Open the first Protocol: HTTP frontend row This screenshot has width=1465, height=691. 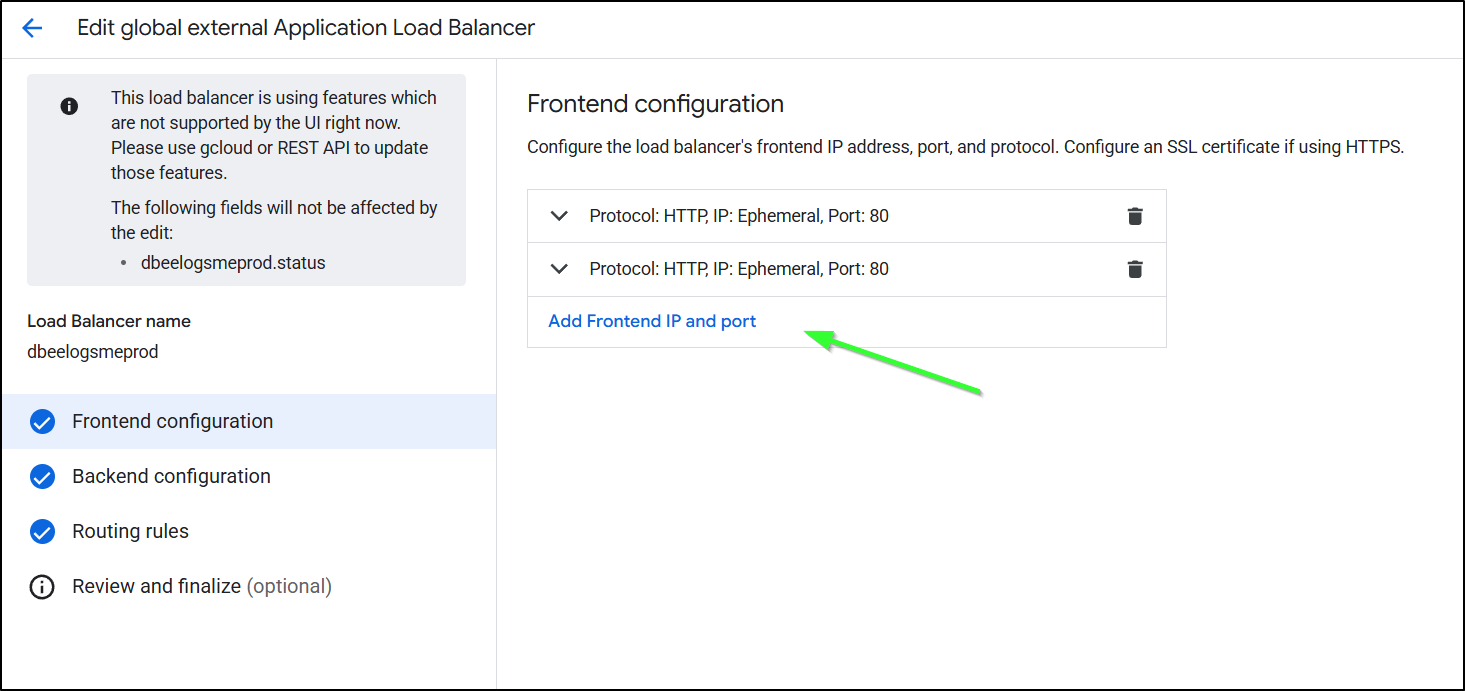coord(739,216)
